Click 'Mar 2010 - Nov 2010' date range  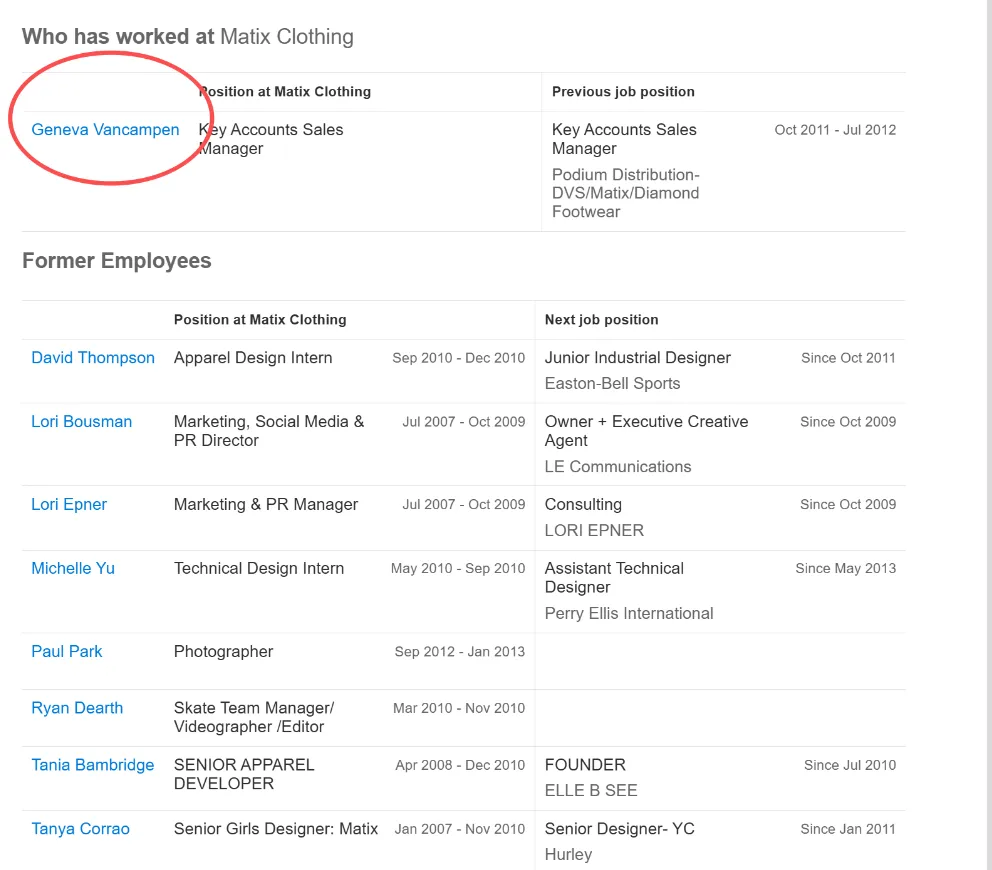[459, 708]
